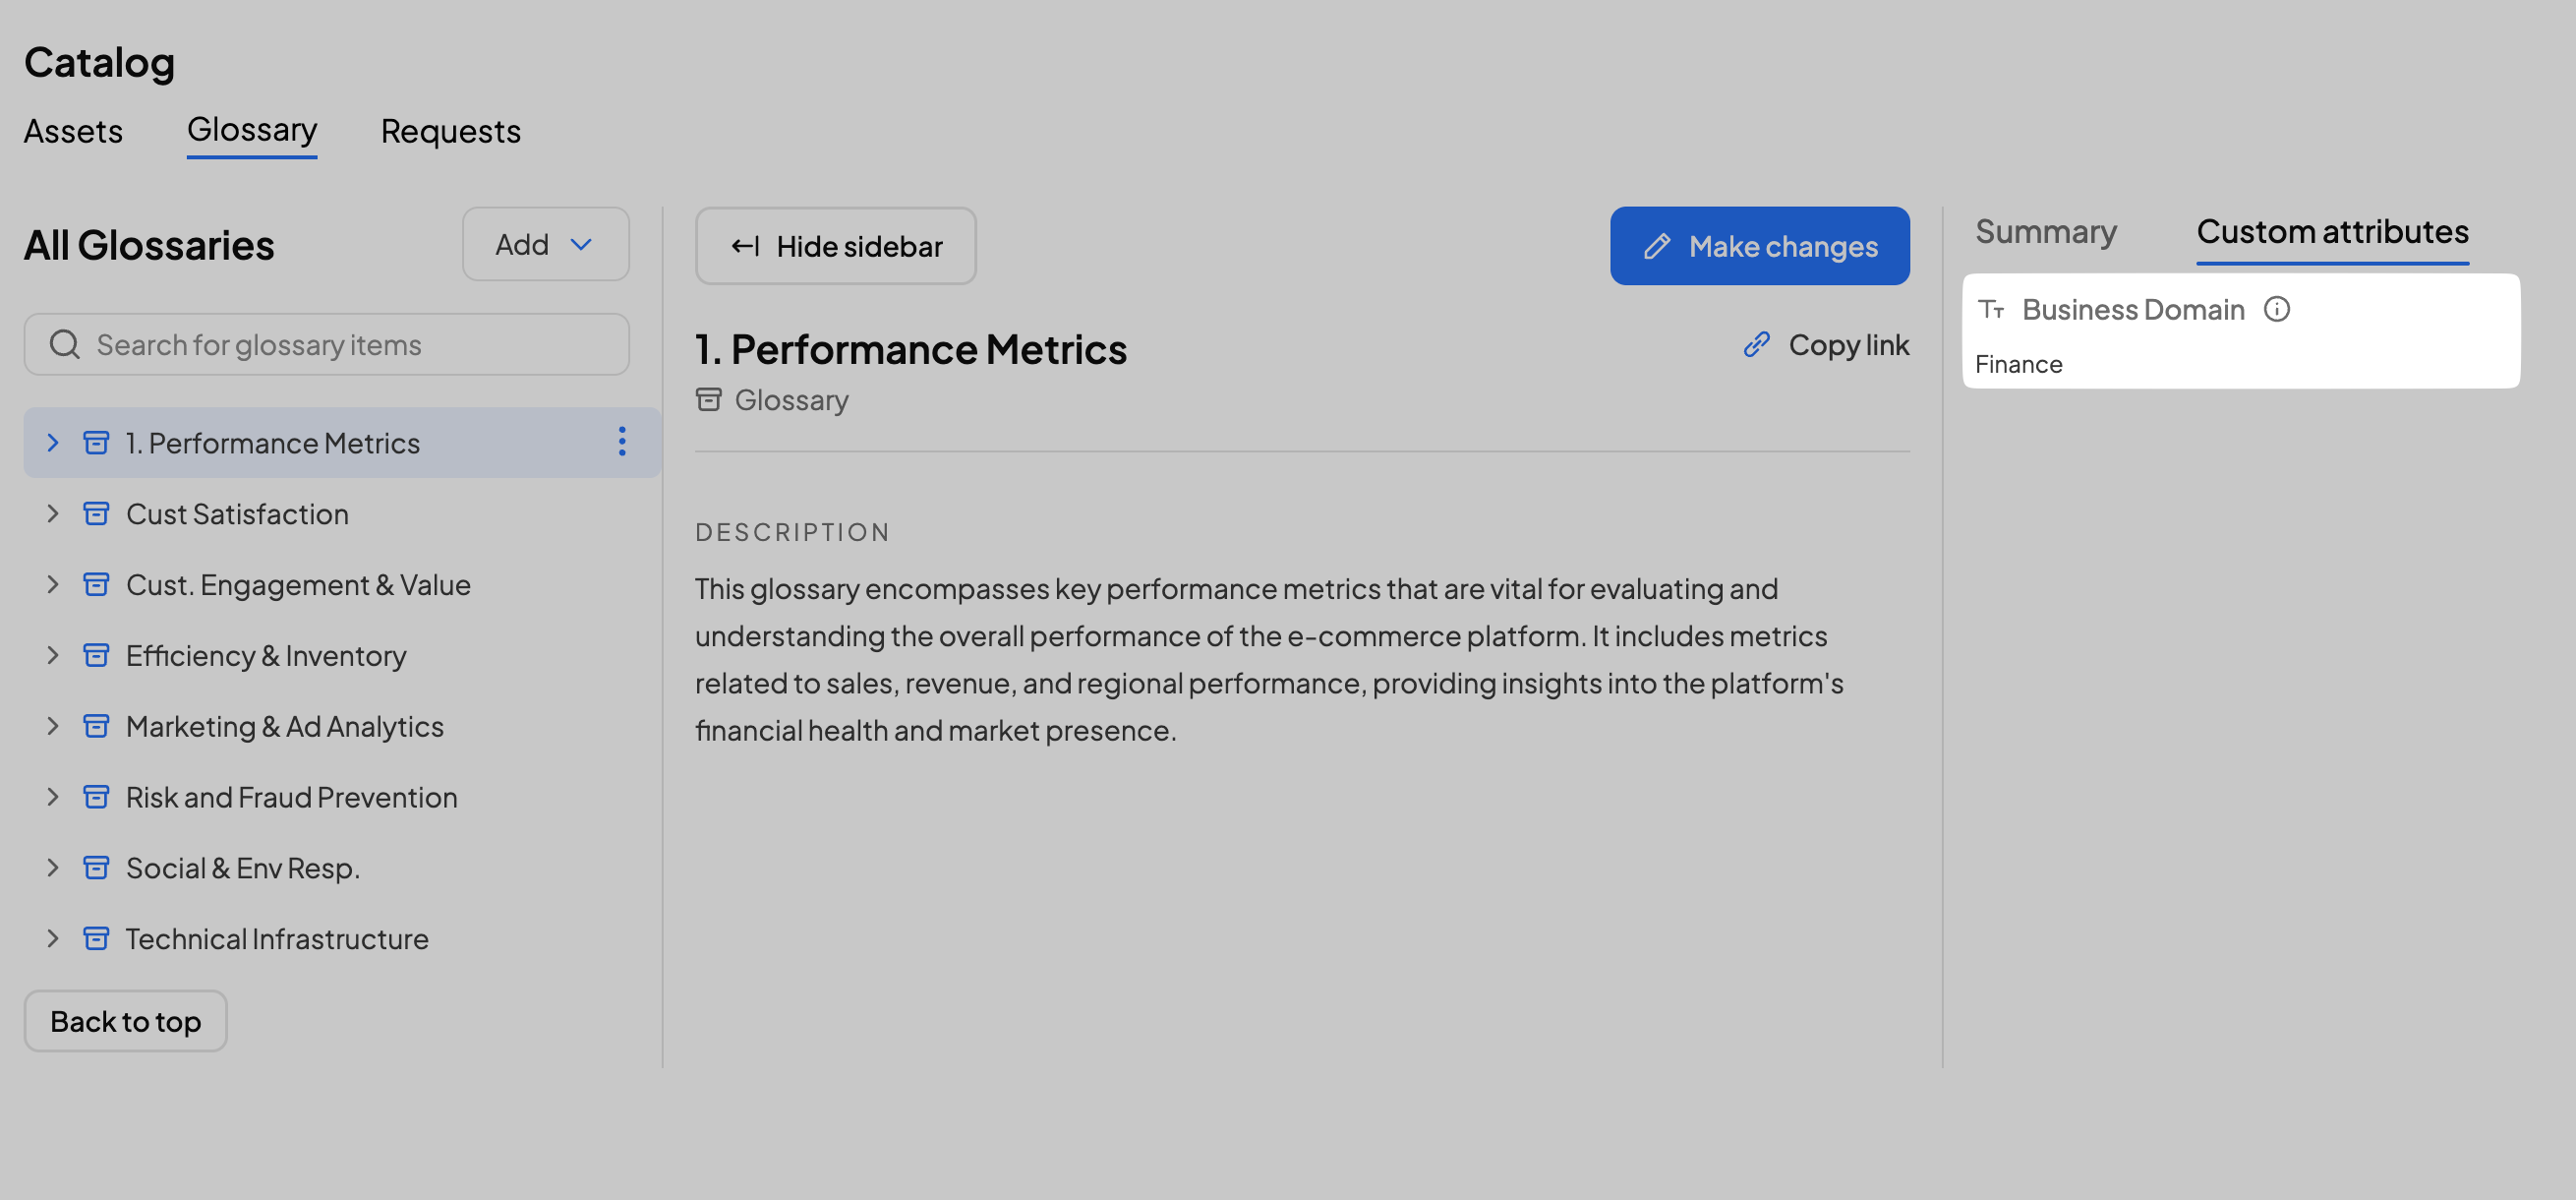Open the Assets tab

click(73, 132)
